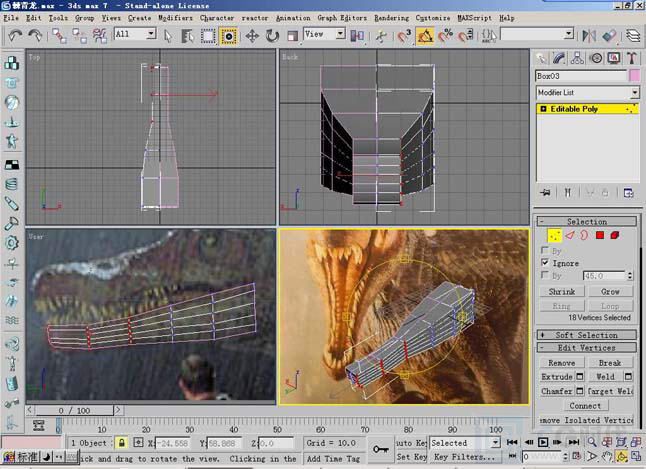Switch to the Modify command panel tab
This screenshot has width=646, height=469.
[559, 59]
